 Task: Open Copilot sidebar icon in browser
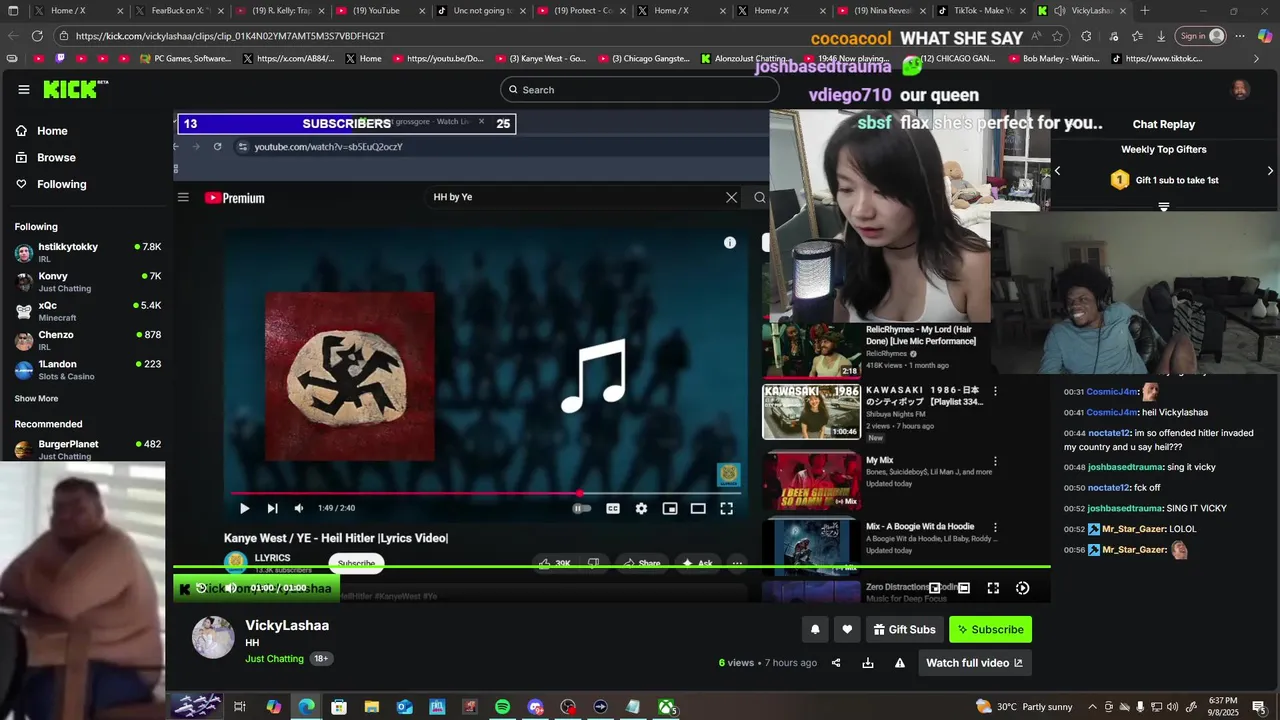coord(1265,36)
